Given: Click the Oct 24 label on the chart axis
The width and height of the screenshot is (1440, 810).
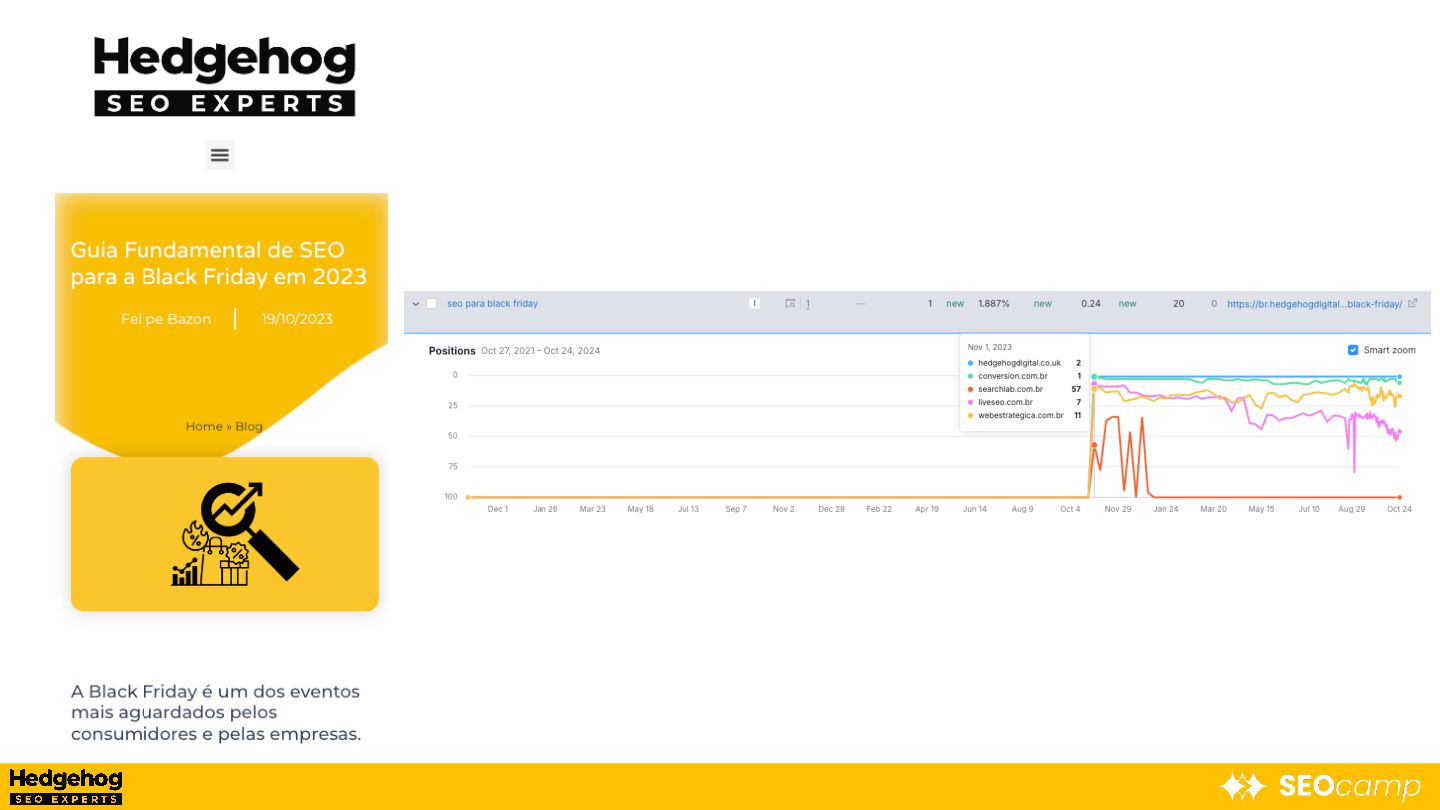Looking at the screenshot, I should pos(1398,509).
